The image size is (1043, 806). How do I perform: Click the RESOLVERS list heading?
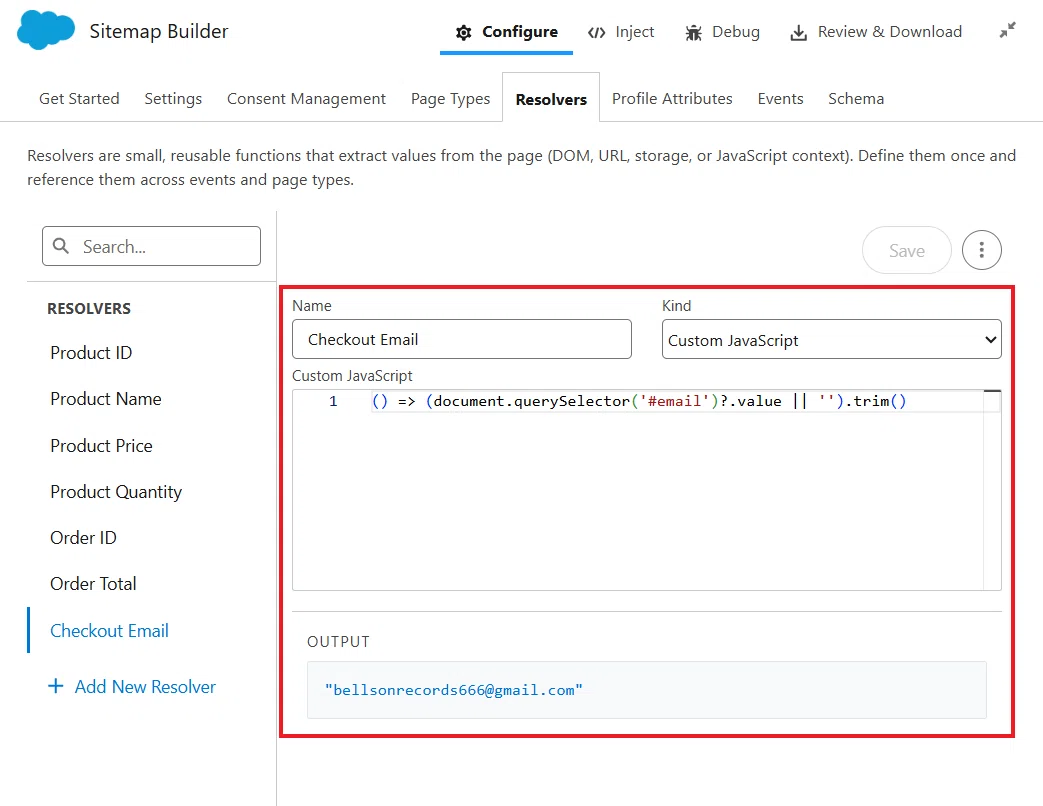pos(89,309)
